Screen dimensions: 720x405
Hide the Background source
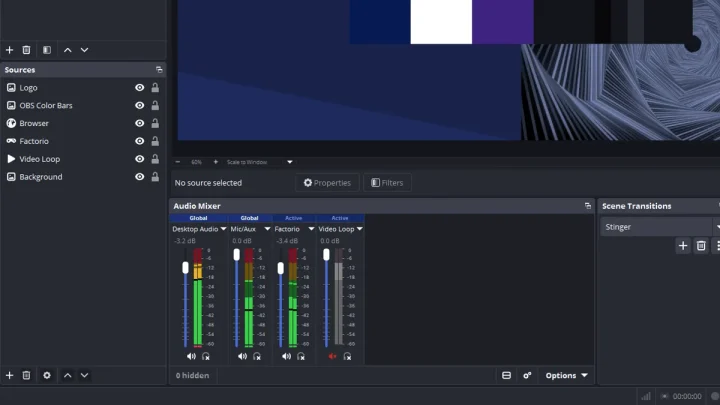140,177
